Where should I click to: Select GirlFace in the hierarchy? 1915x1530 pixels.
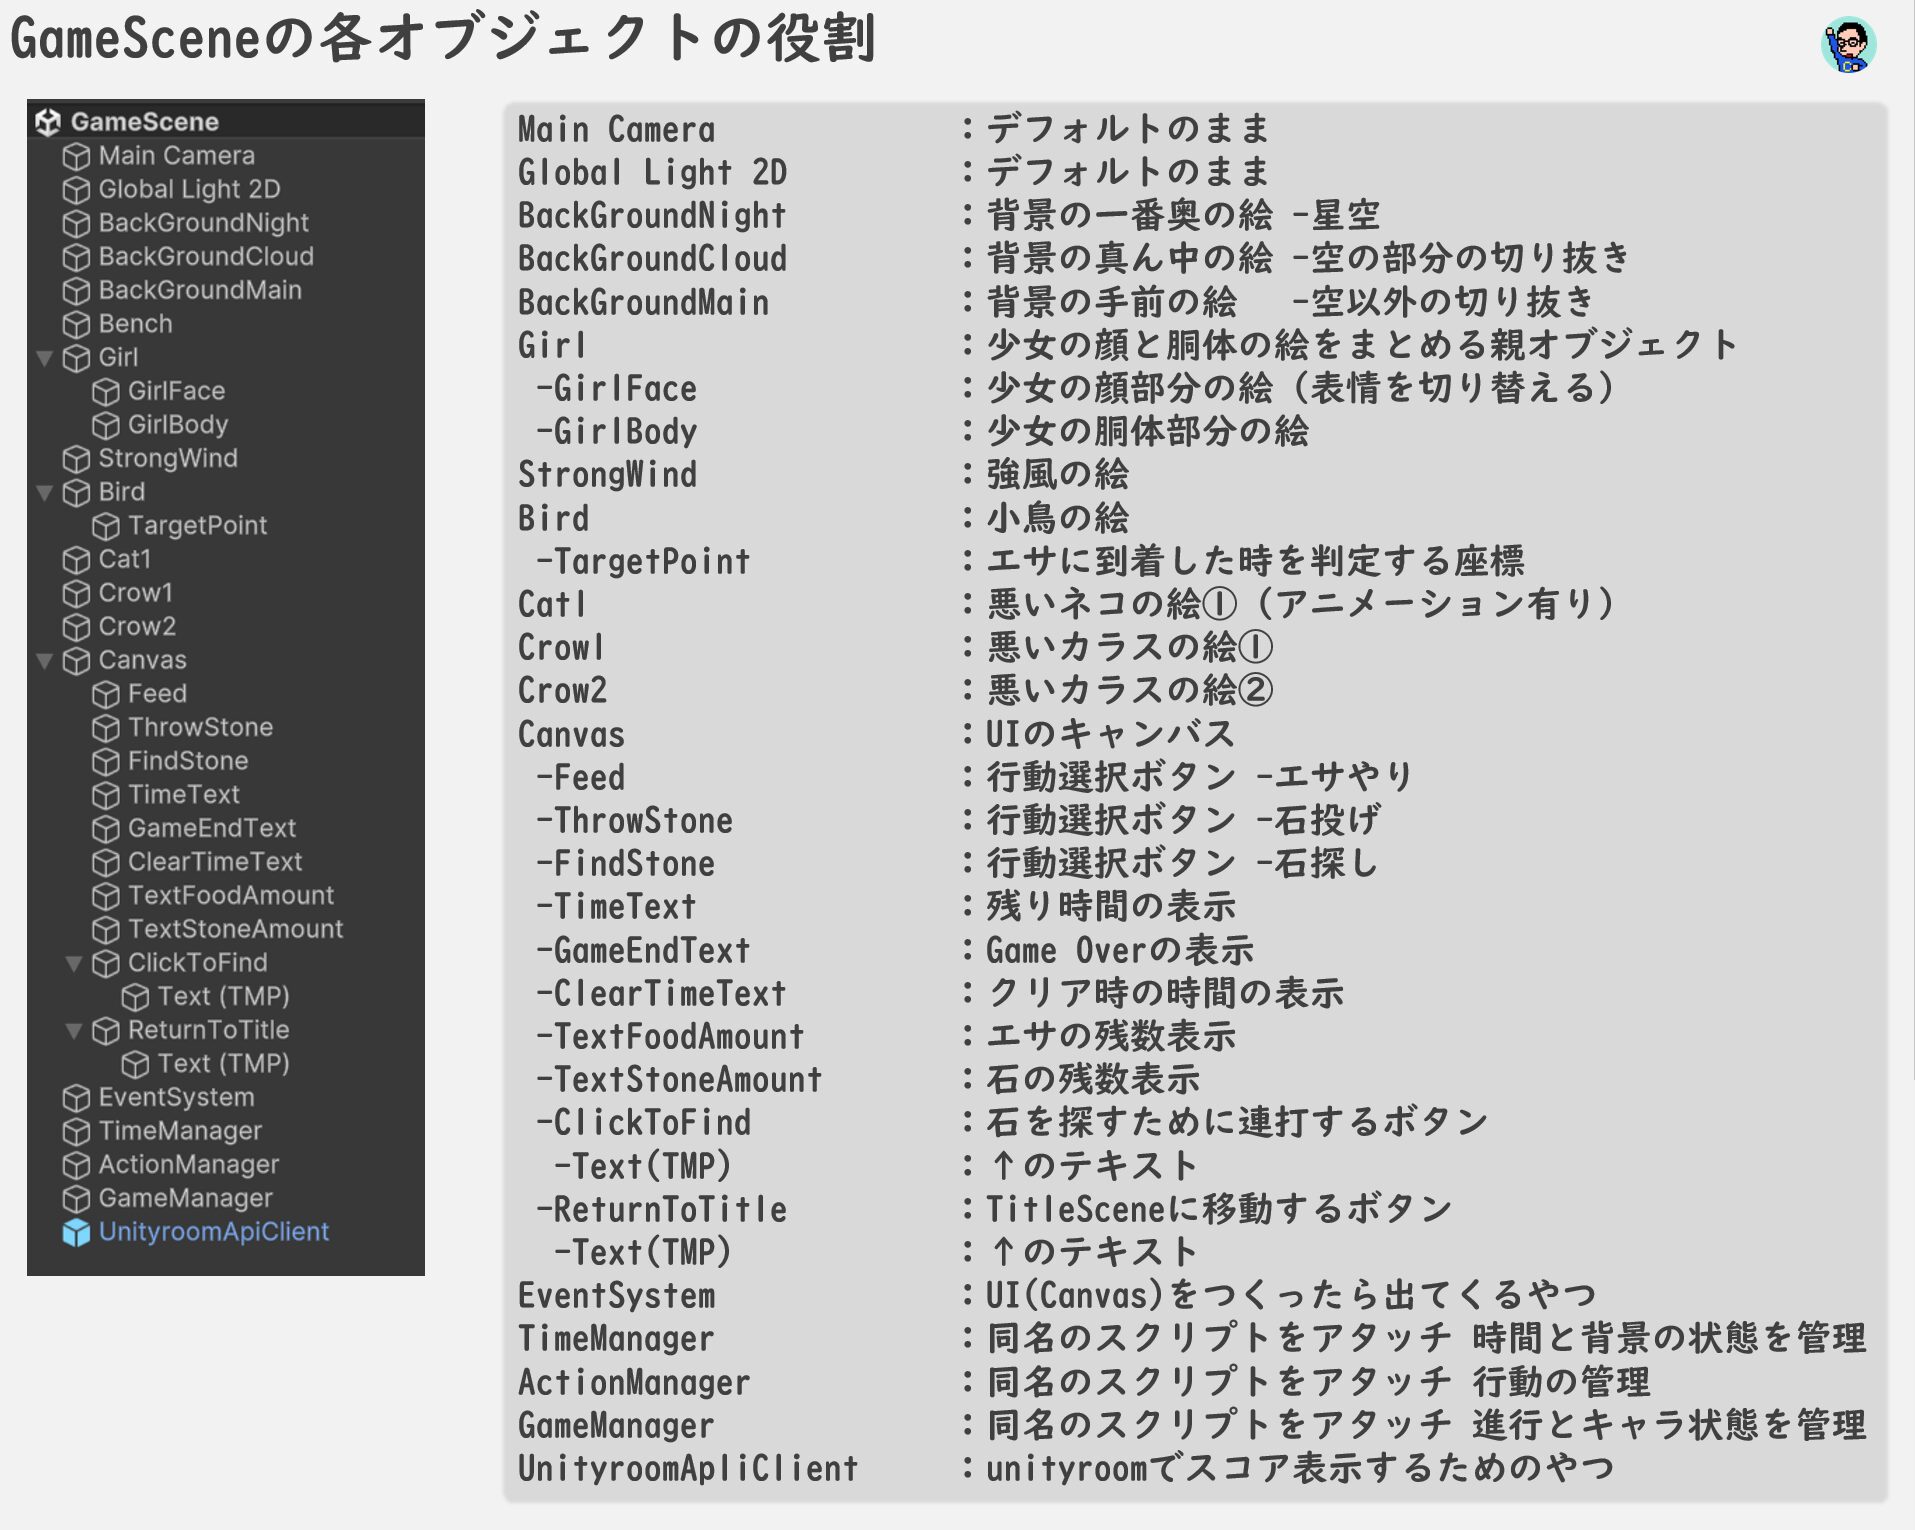pyautogui.click(x=176, y=391)
